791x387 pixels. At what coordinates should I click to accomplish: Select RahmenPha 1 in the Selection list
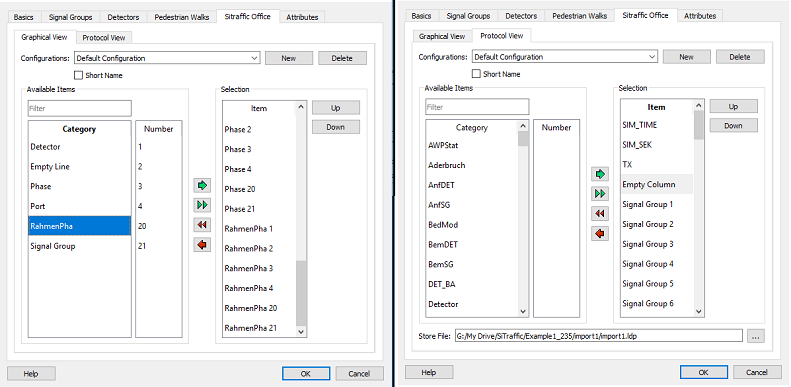pos(259,229)
